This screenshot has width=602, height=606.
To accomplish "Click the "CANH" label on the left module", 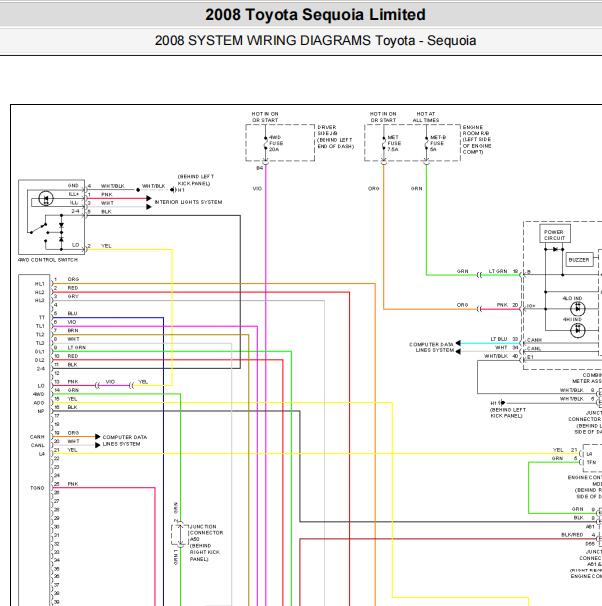I will click(37, 437).
